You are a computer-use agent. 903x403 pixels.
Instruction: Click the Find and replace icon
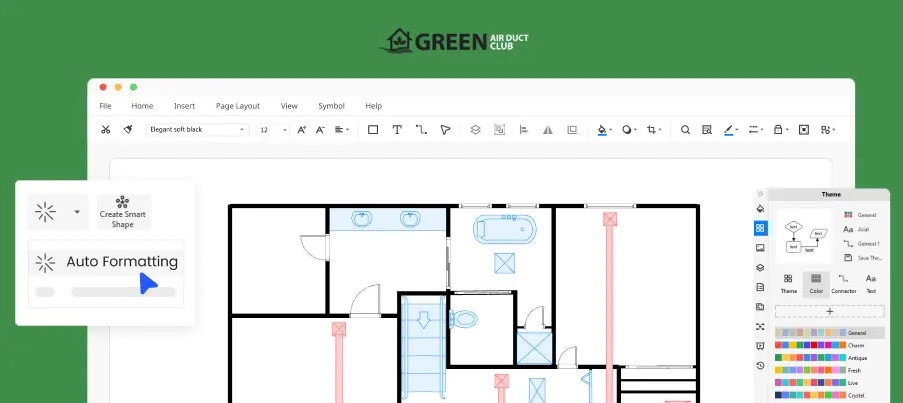point(707,130)
